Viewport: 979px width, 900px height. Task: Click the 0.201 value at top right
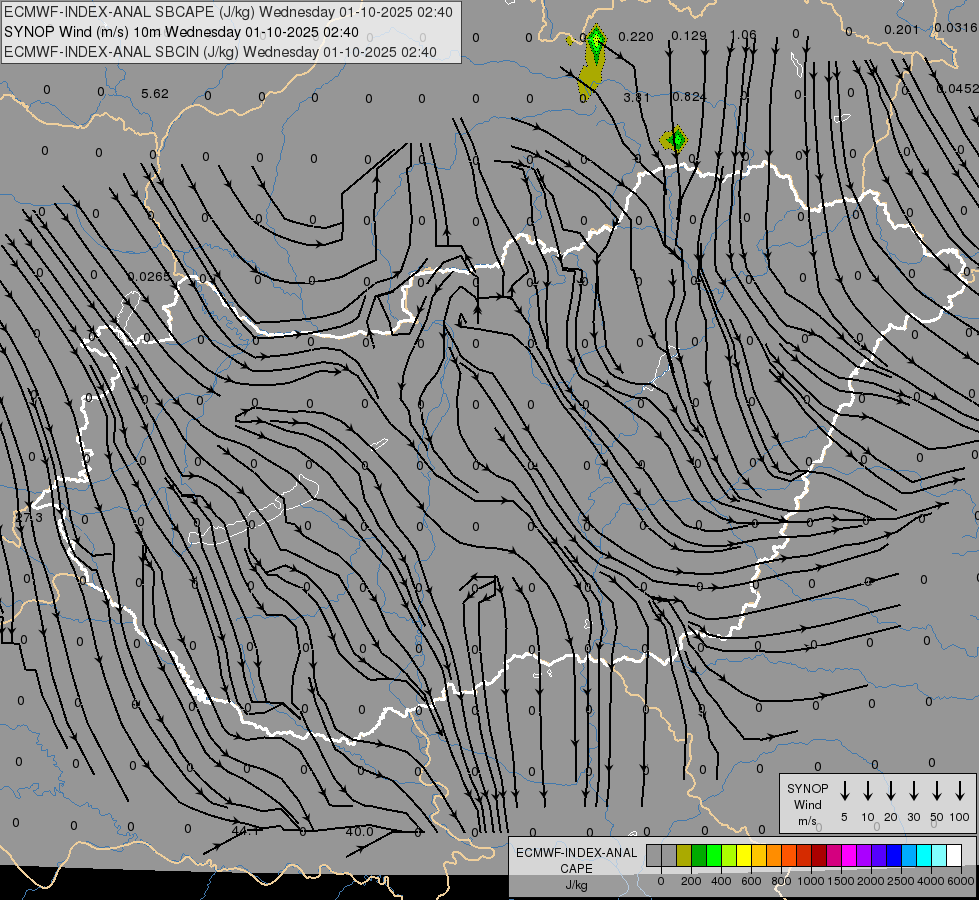[902, 29]
